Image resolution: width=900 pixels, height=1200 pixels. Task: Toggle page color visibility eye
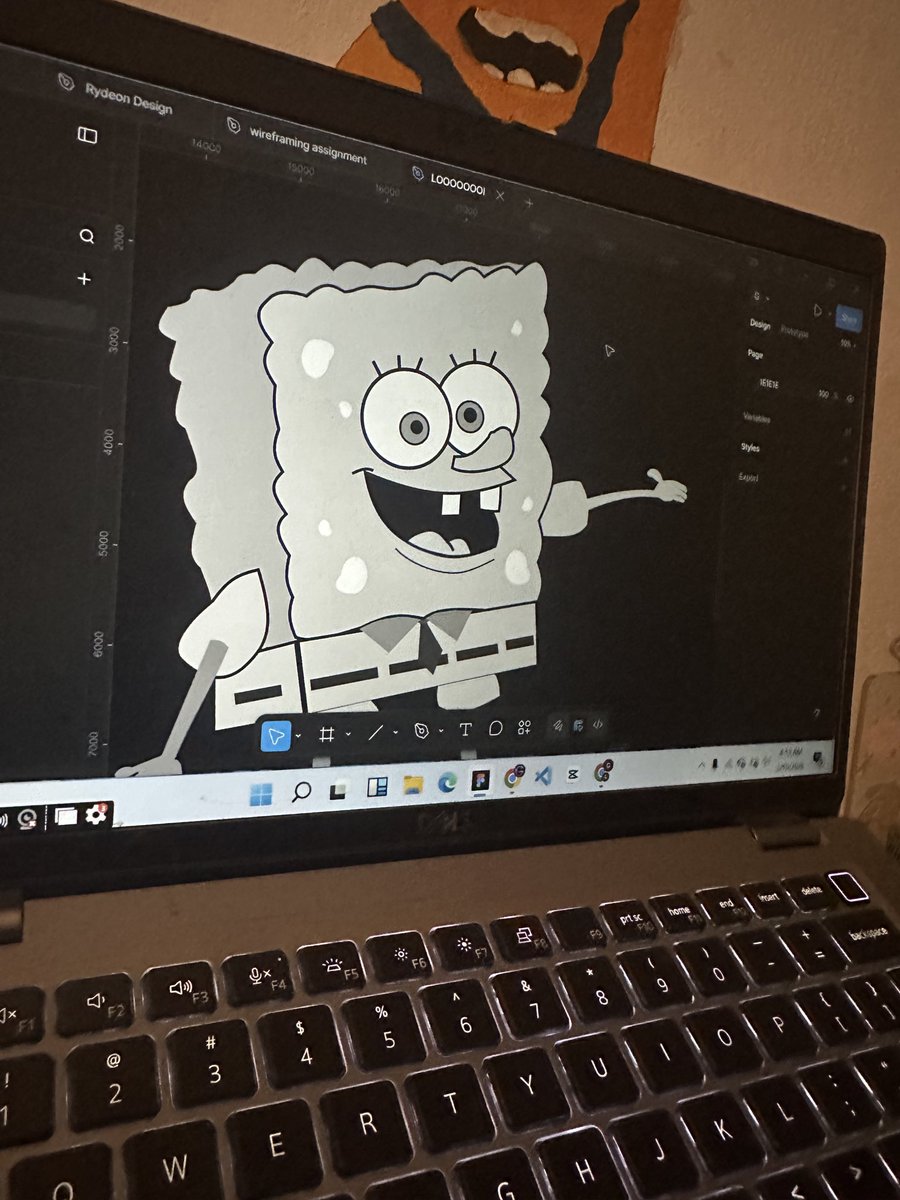point(850,398)
